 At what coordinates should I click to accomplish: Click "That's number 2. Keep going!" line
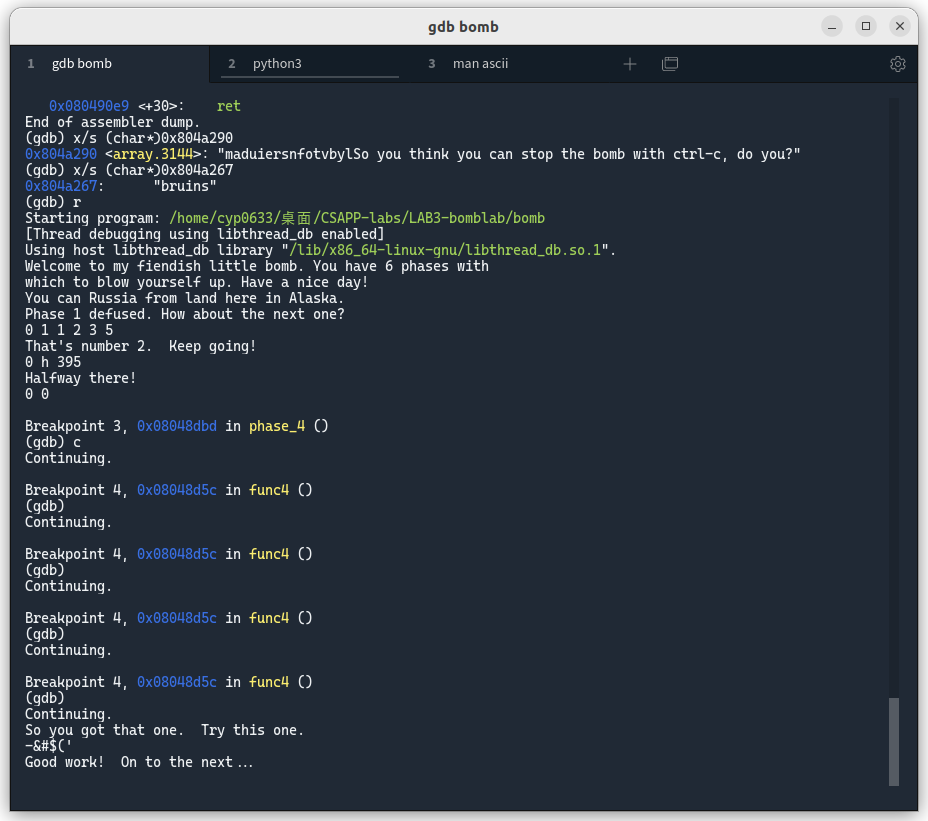(140, 346)
